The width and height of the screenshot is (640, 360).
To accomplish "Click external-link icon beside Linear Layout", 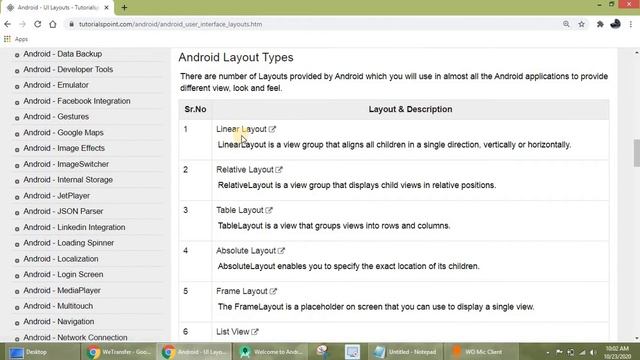I will pyautogui.click(x=272, y=129).
